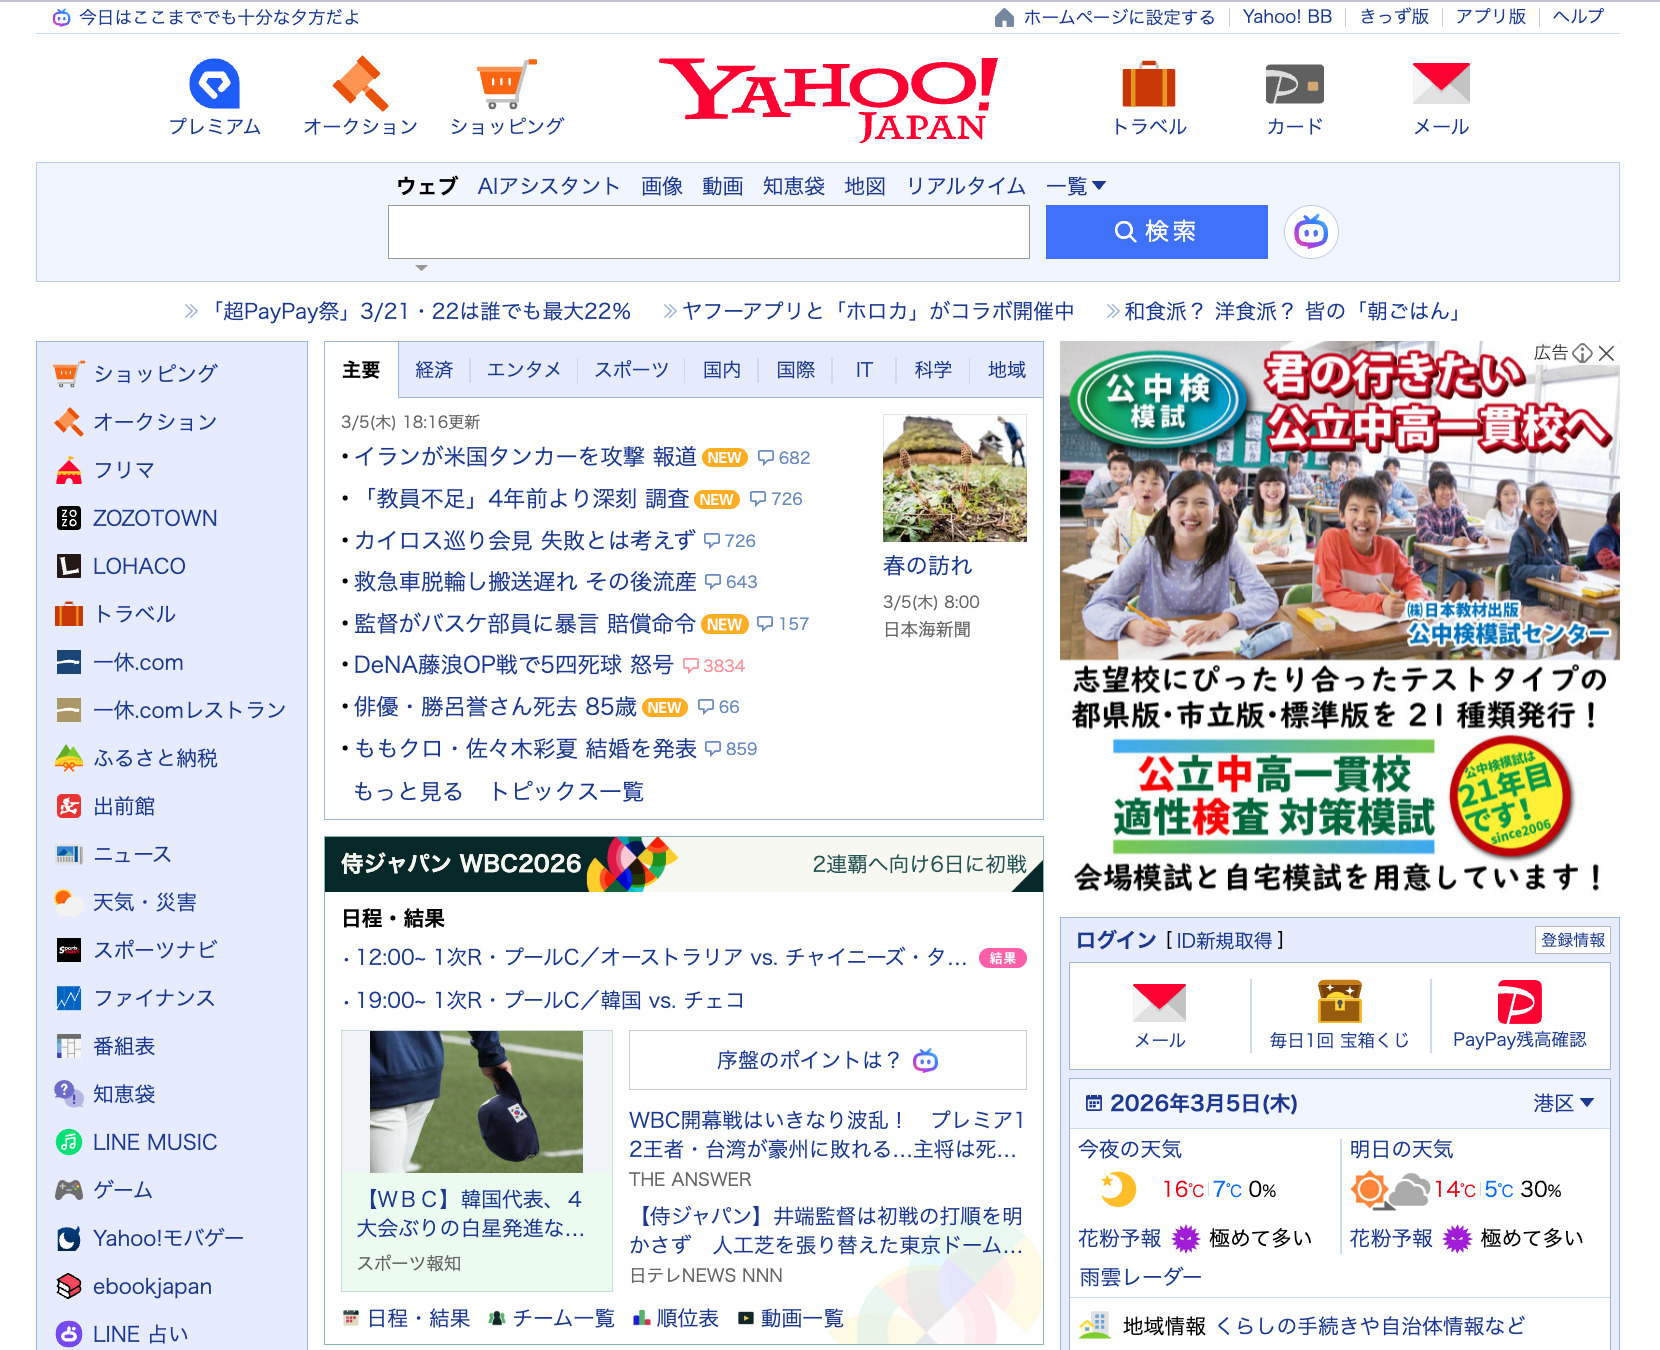Viewport: 1660px width, 1350px height.
Task: Switch to the 経済 news tab
Action: tap(434, 369)
